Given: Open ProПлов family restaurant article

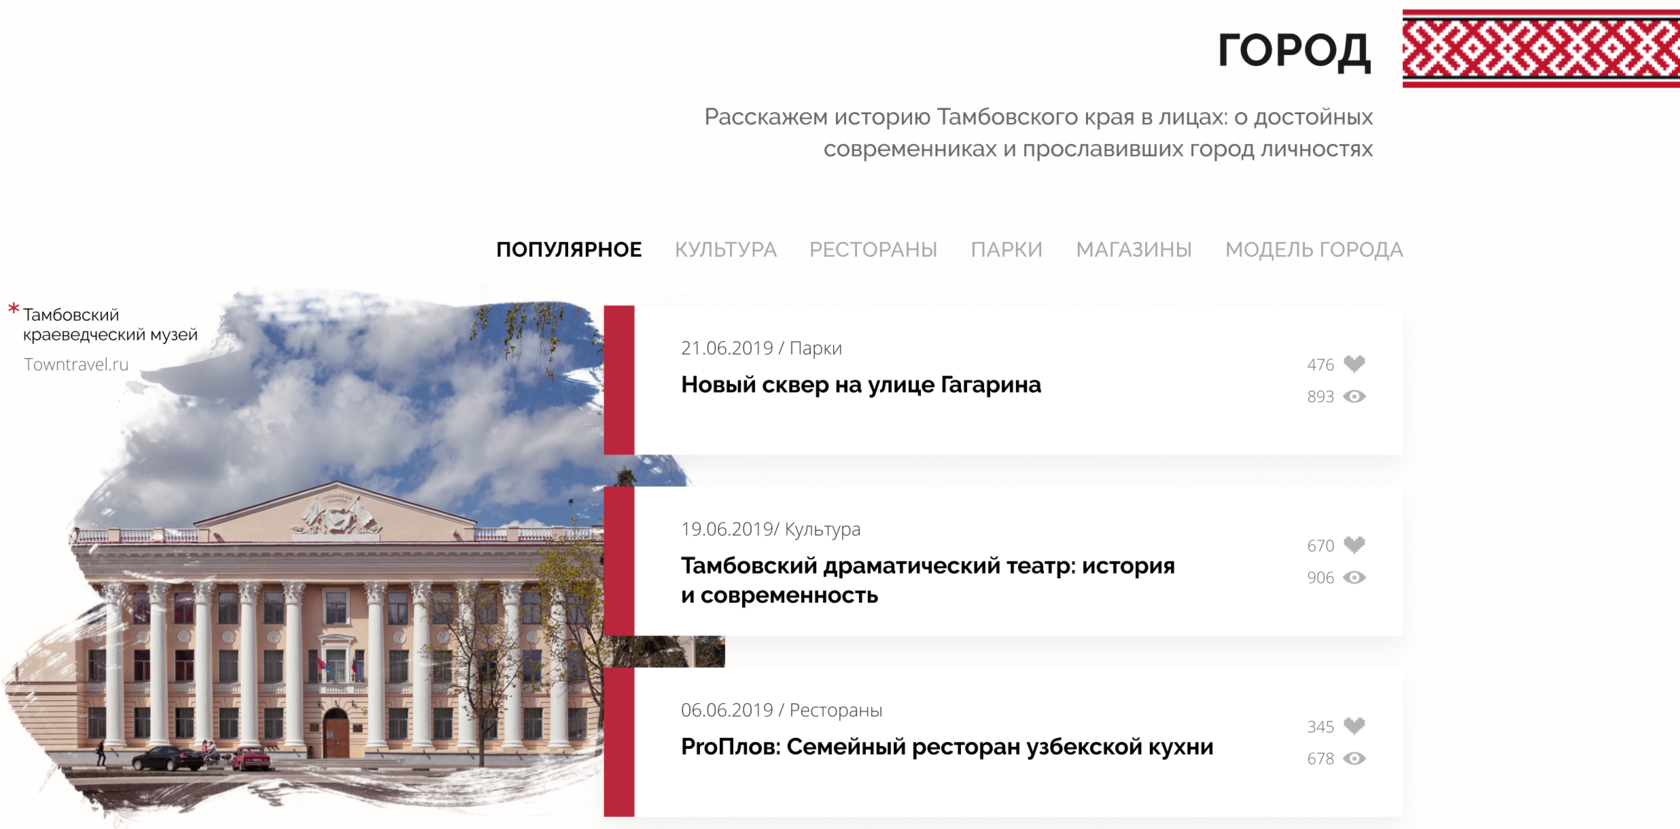Looking at the screenshot, I should click(946, 747).
